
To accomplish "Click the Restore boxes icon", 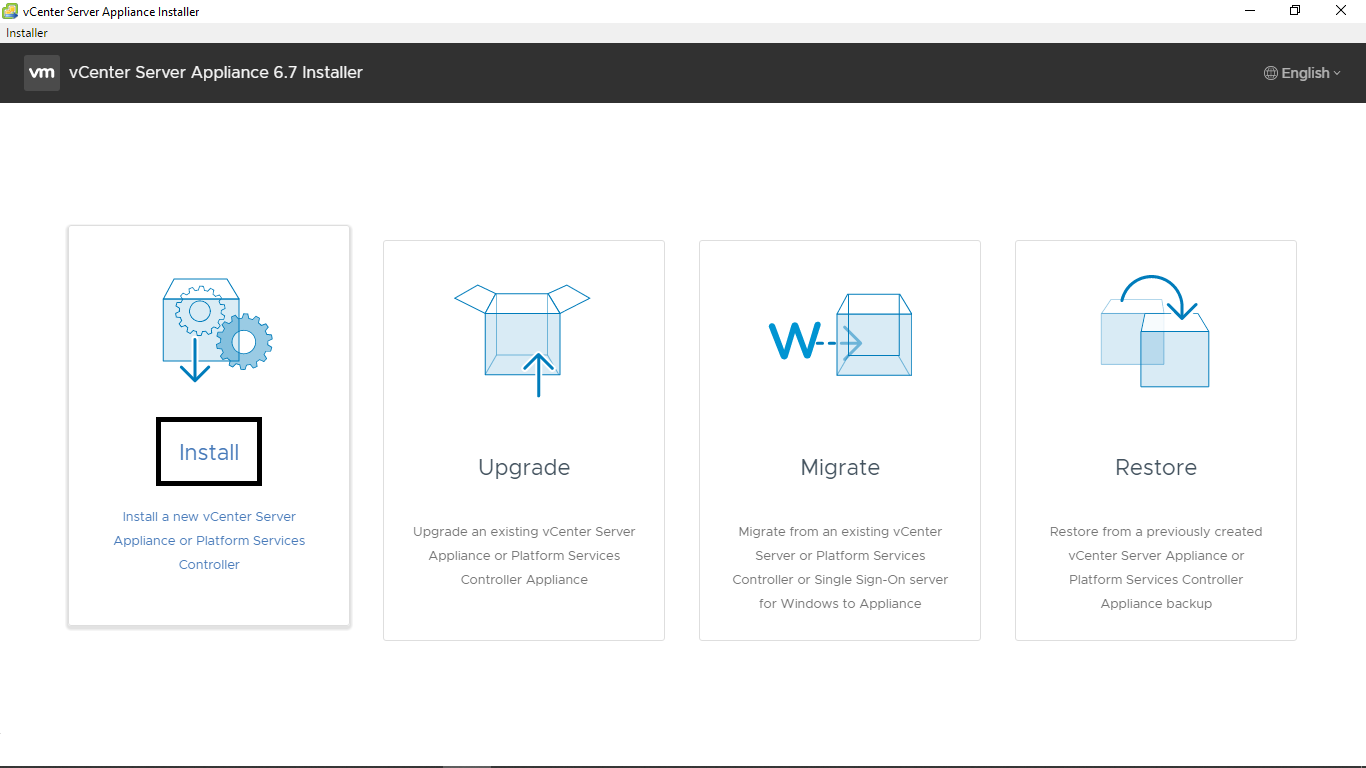I will [1155, 331].
